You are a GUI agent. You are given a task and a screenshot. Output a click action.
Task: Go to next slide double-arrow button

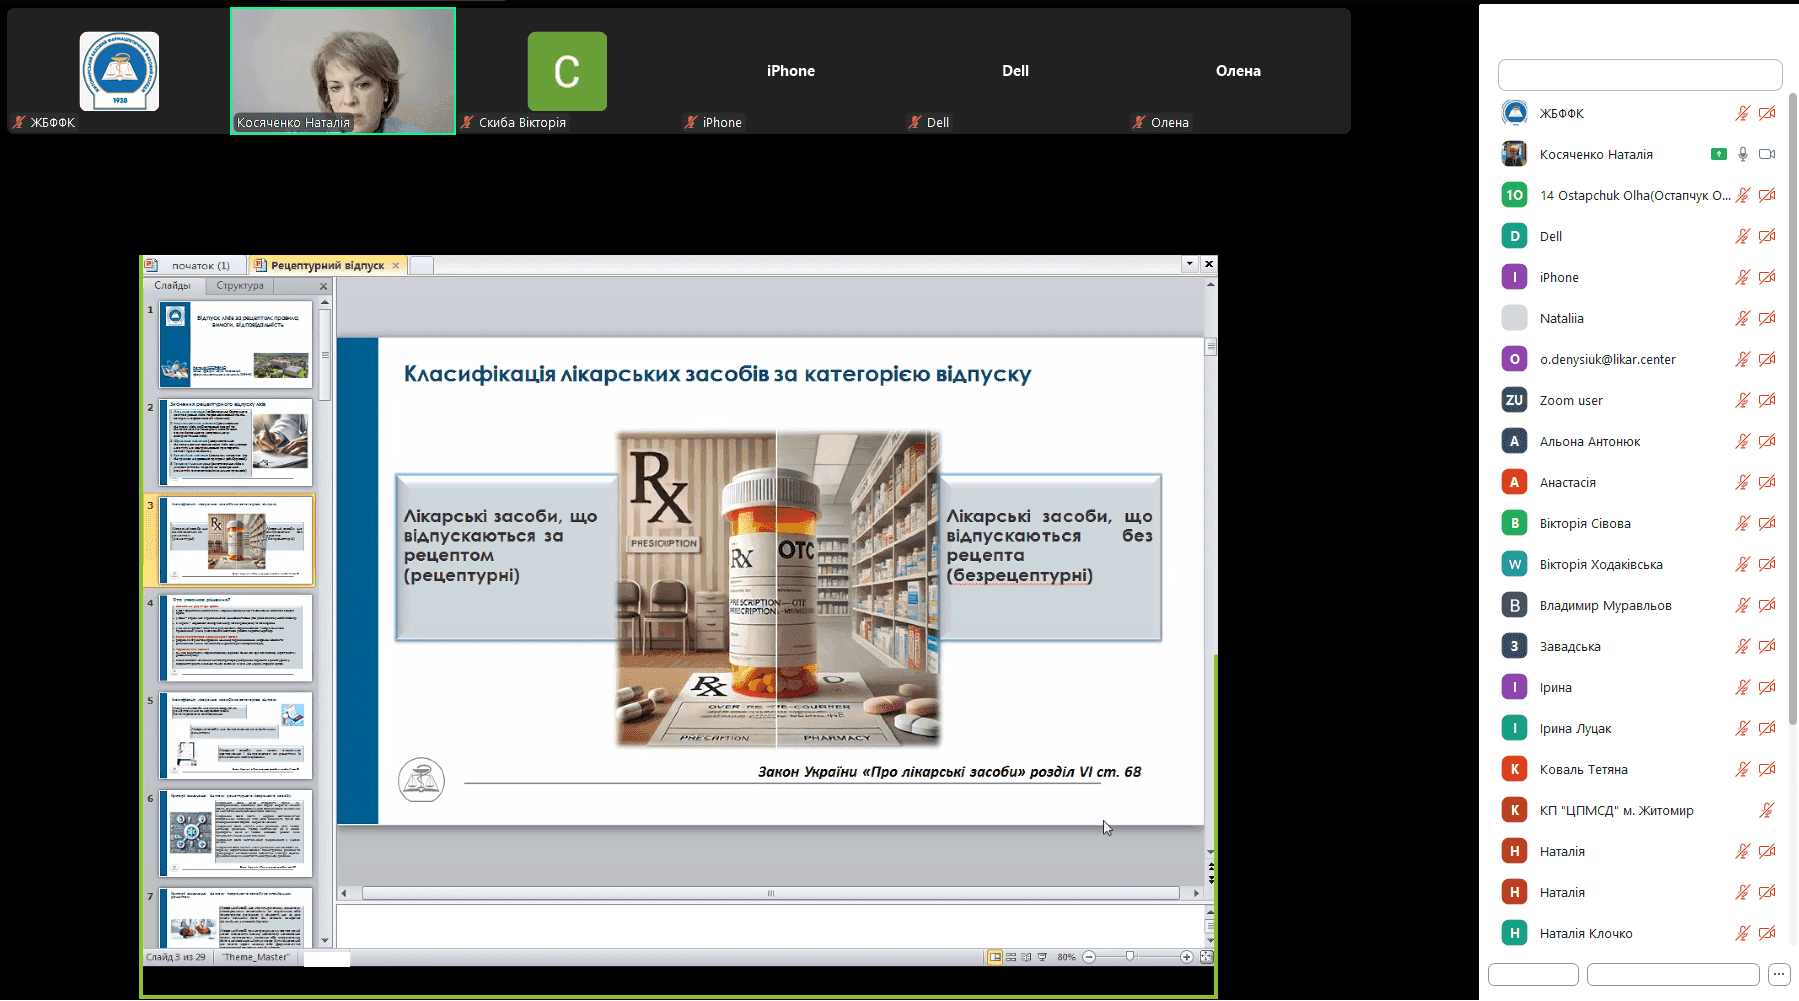coord(1211,880)
